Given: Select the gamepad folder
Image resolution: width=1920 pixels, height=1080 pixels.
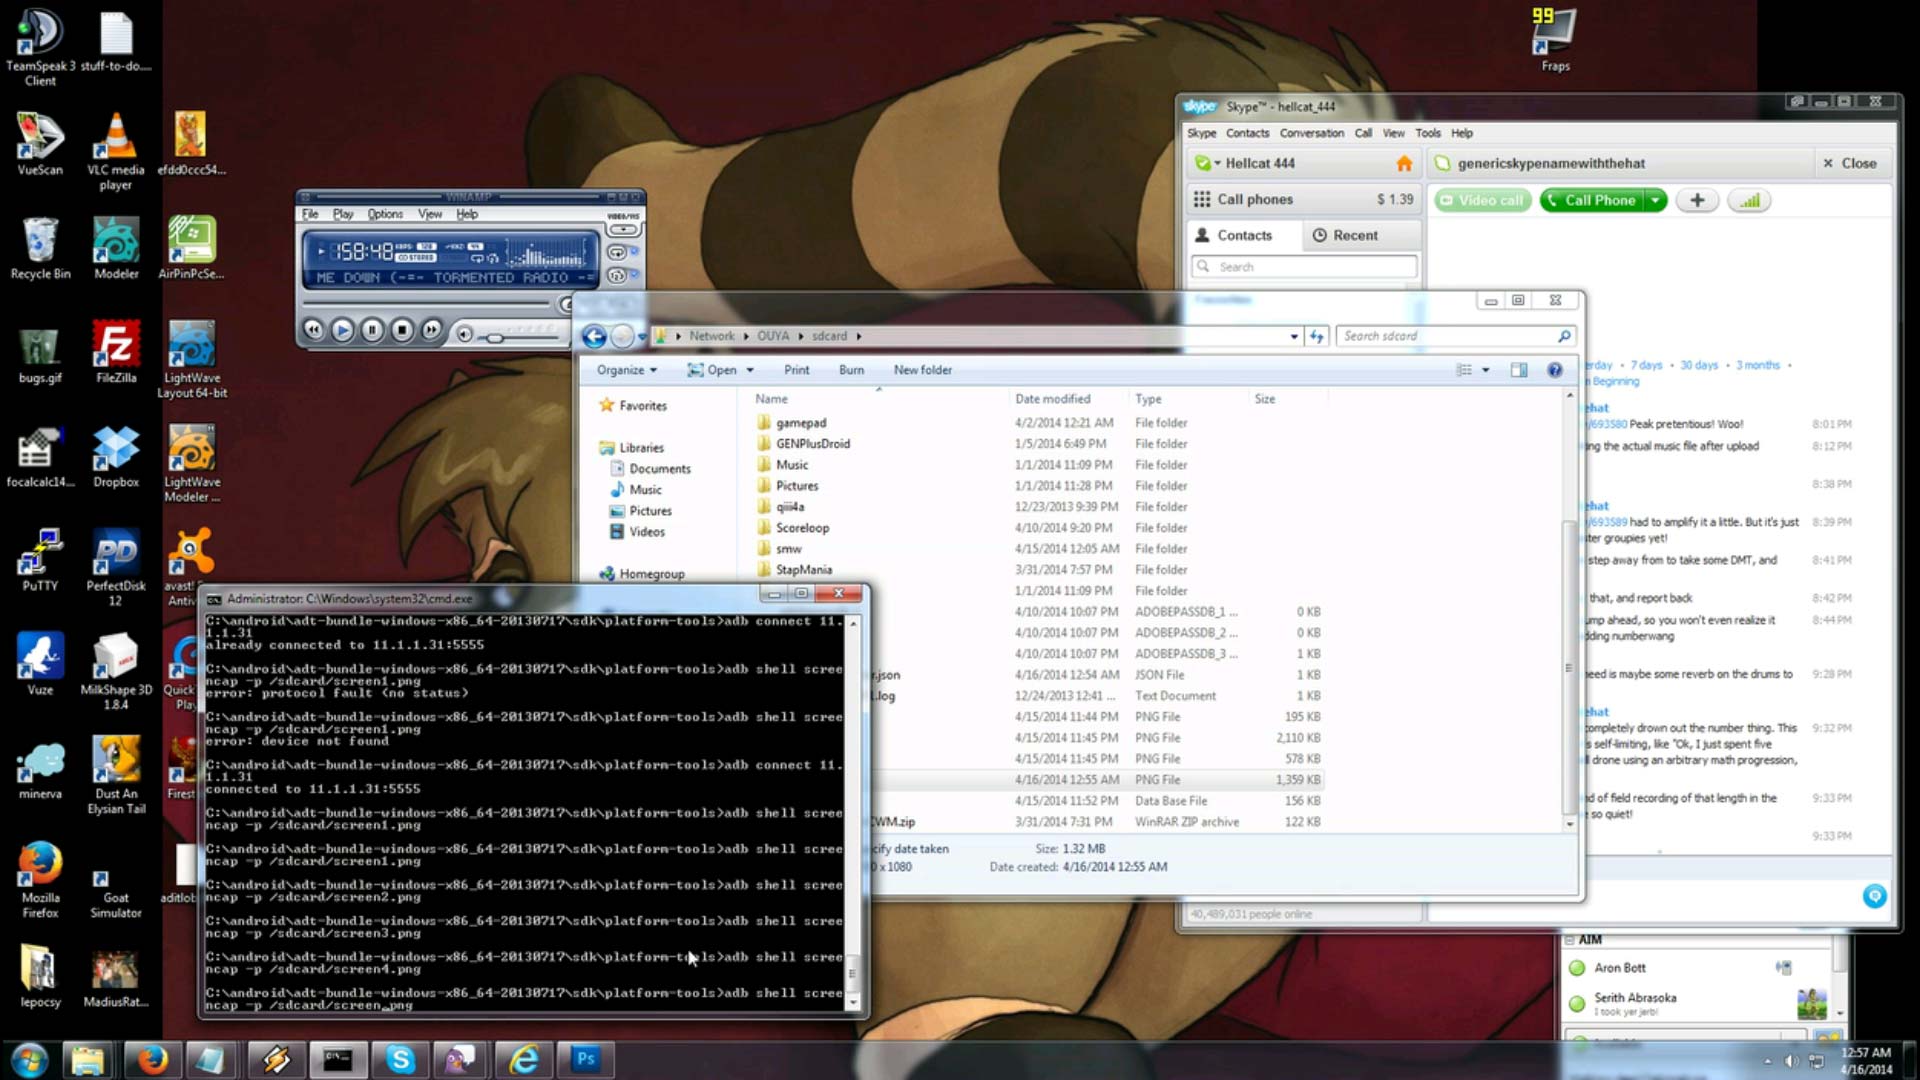Looking at the screenshot, I should (x=801, y=423).
